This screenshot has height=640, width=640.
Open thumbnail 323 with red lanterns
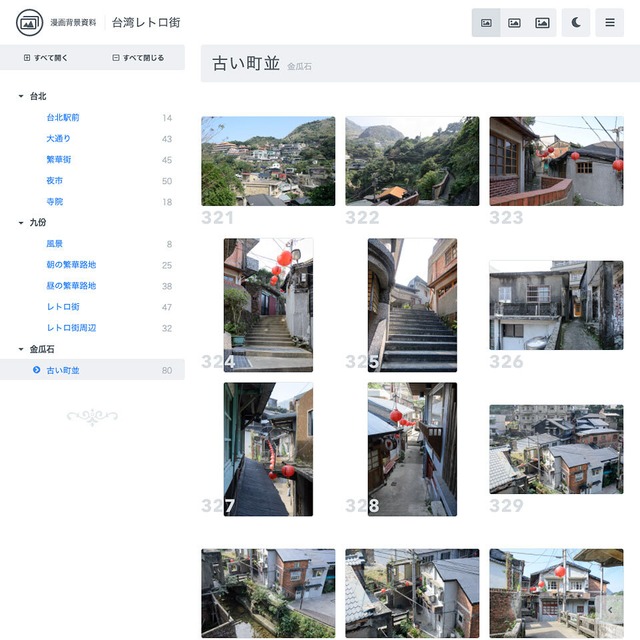pos(556,161)
